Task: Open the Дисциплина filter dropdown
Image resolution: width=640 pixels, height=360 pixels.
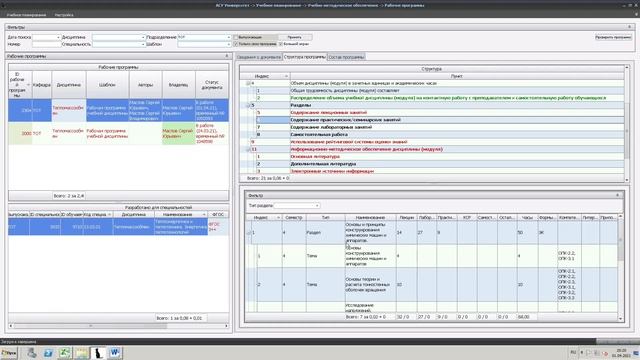Action: coord(143,37)
